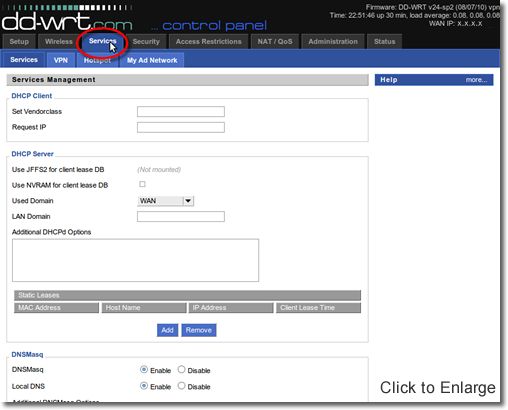Disable Local DNS radio button
Viewport: 508px width, 410px height.
click(x=181, y=386)
